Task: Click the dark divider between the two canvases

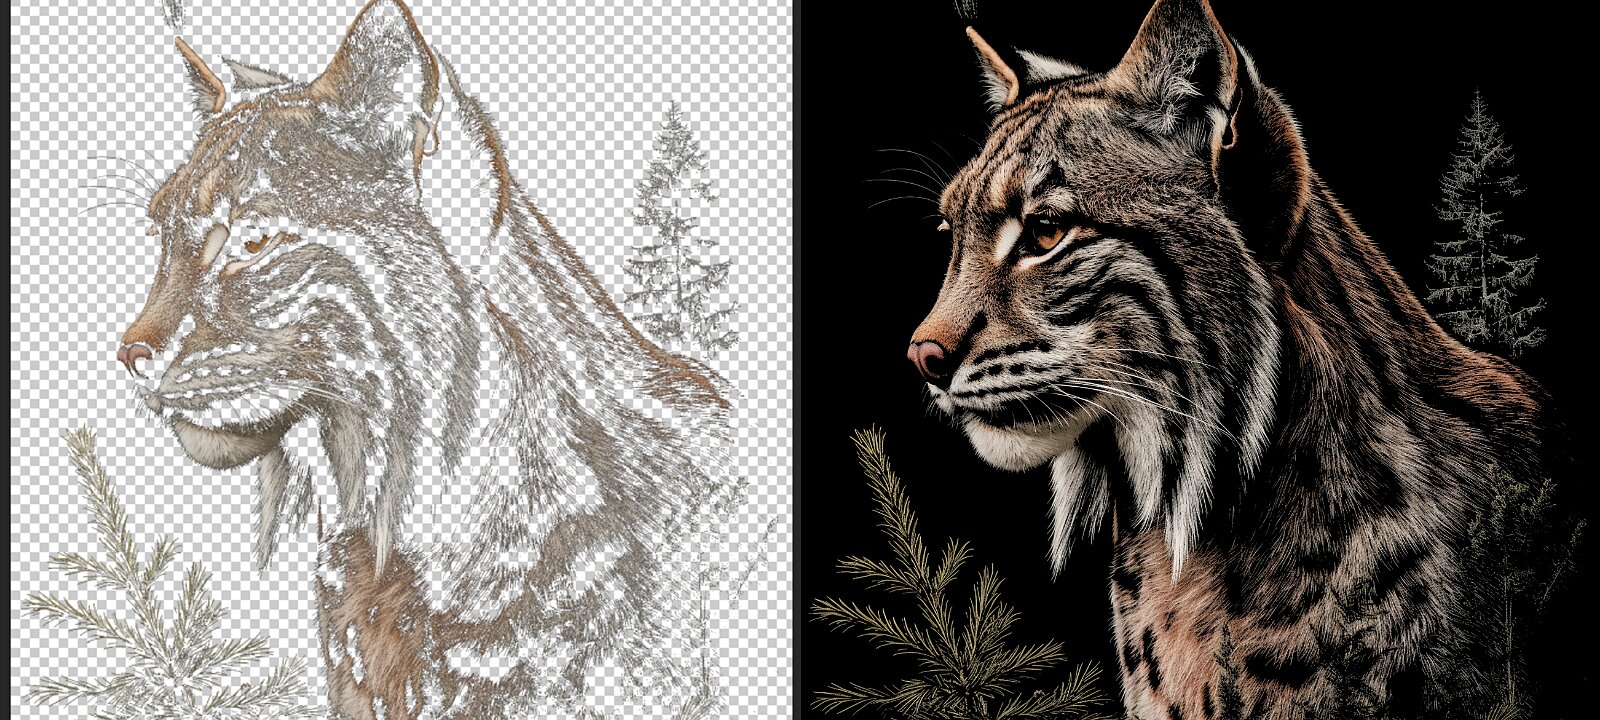Action: [x=797, y=360]
